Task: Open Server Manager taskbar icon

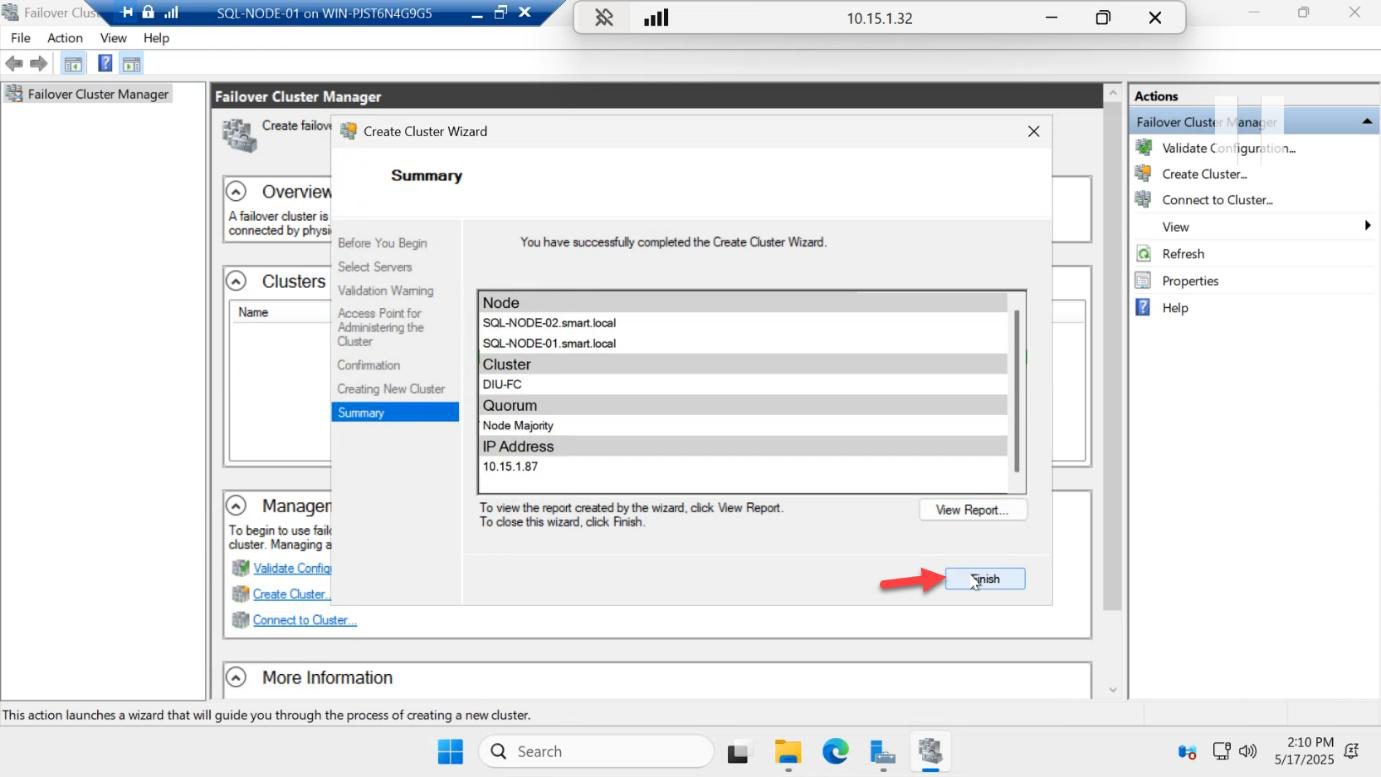Action: tap(882, 751)
